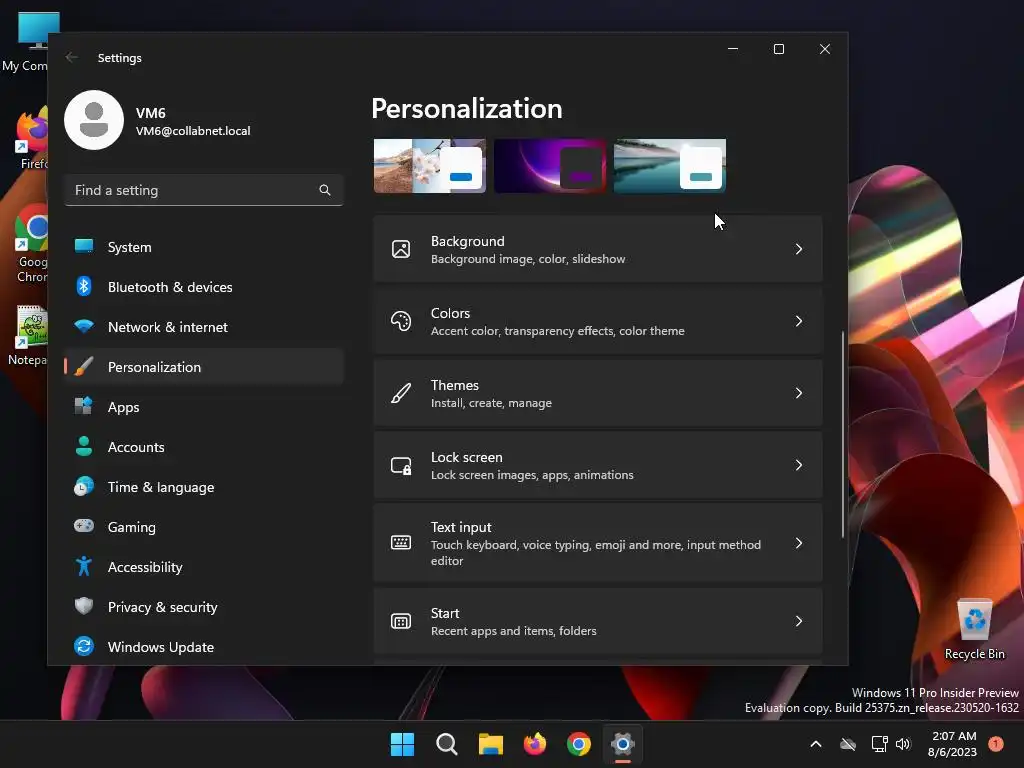Click the 'Lock screen images, apps, animations' text
1024x768 pixels.
532,475
